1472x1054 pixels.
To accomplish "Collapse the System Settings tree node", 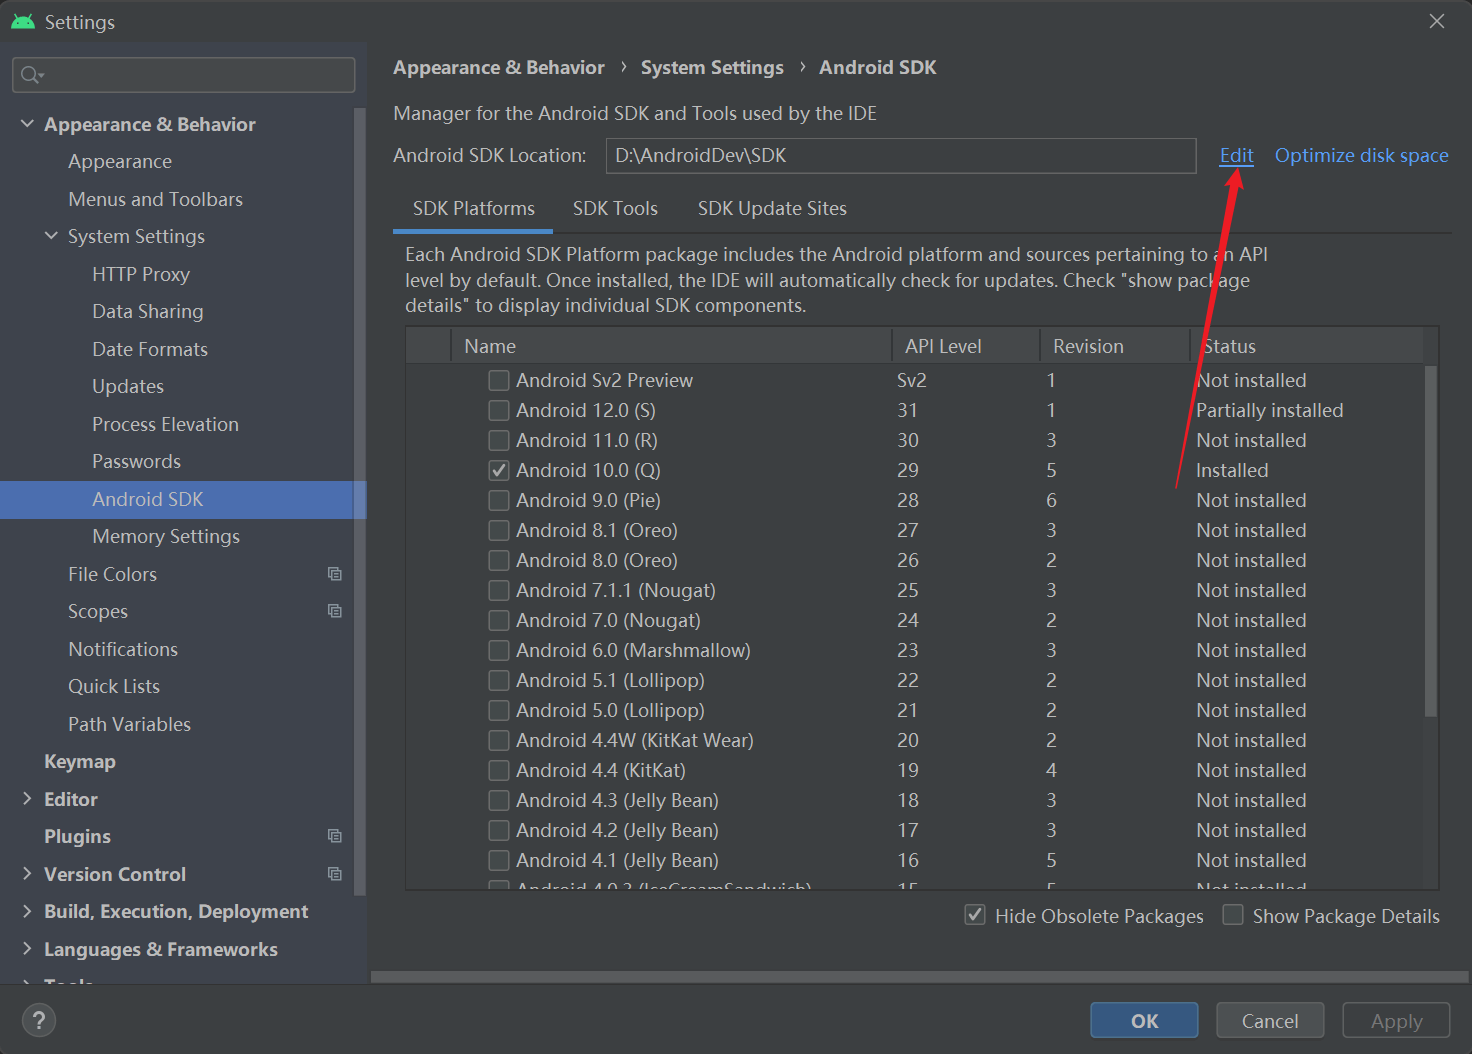I will (x=51, y=236).
